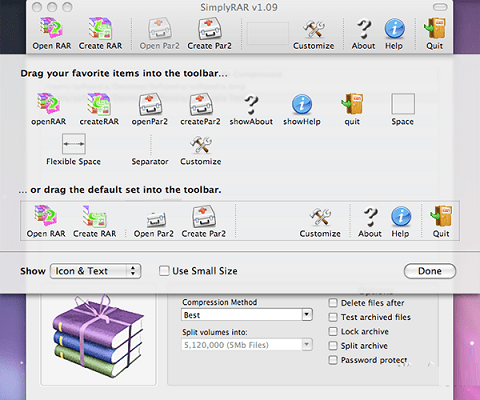Click Quit in the top toolbar
The width and height of the screenshot is (480, 400).
click(434, 34)
